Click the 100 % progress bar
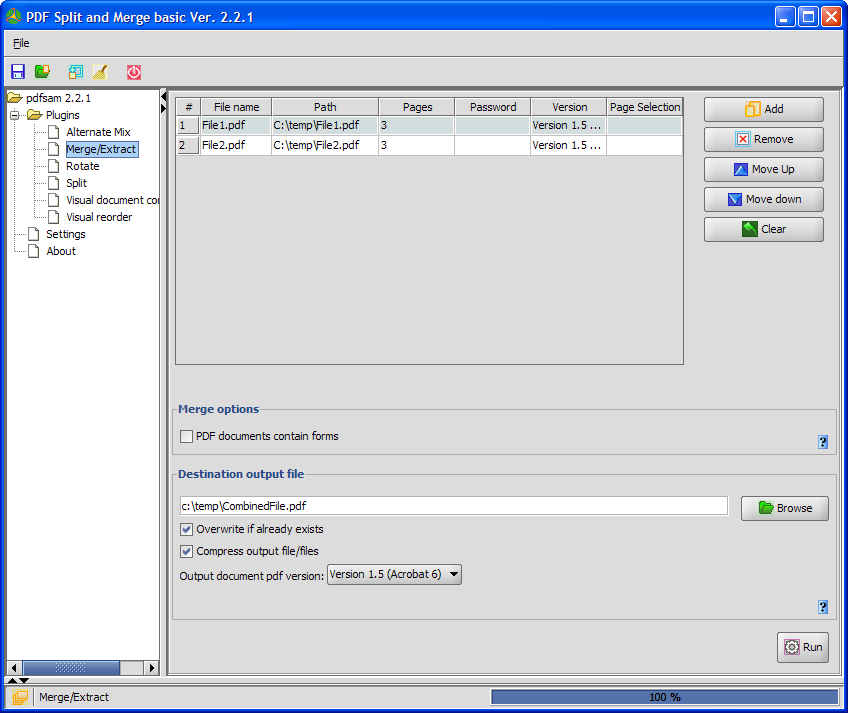The height and width of the screenshot is (713, 848). point(665,697)
